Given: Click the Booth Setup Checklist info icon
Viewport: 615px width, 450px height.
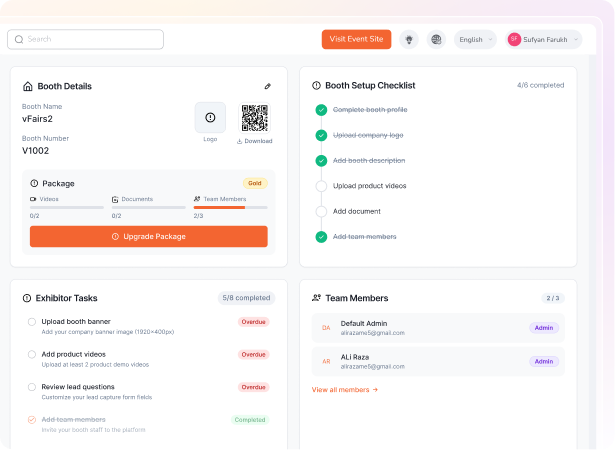Looking at the screenshot, I should click(x=316, y=86).
